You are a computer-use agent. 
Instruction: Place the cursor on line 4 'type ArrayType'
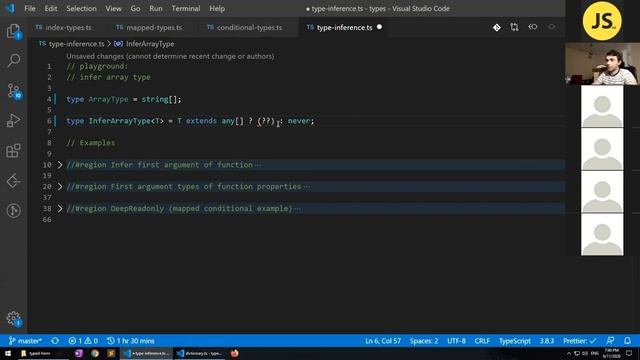tap(97, 99)
